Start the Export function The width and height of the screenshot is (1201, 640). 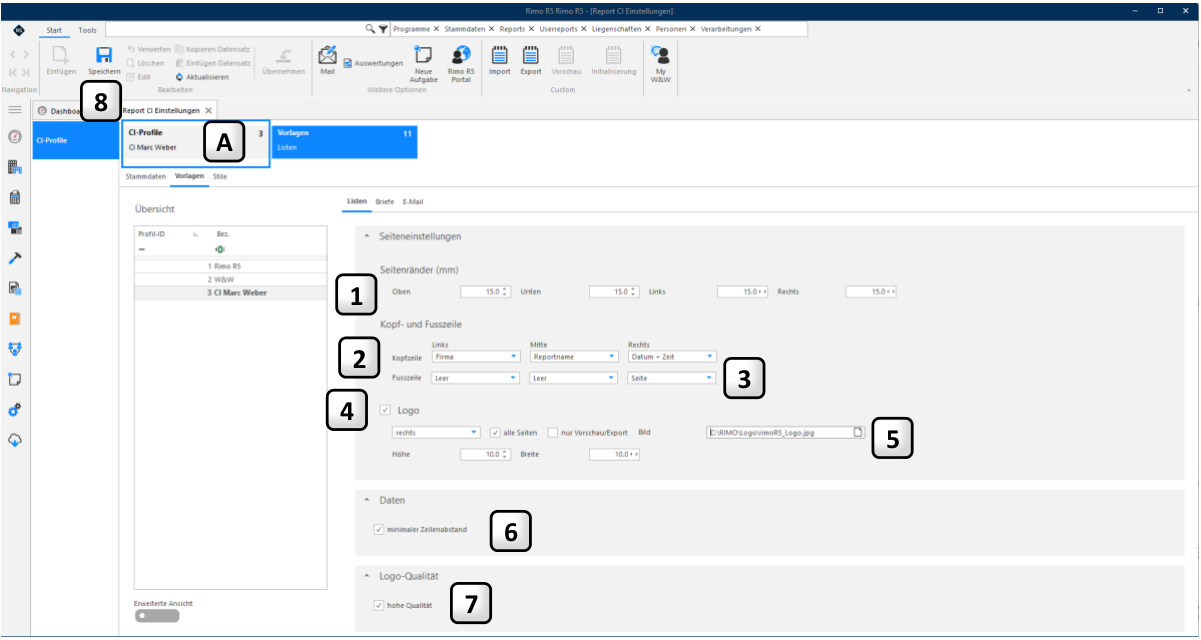[x=531, y=59]
